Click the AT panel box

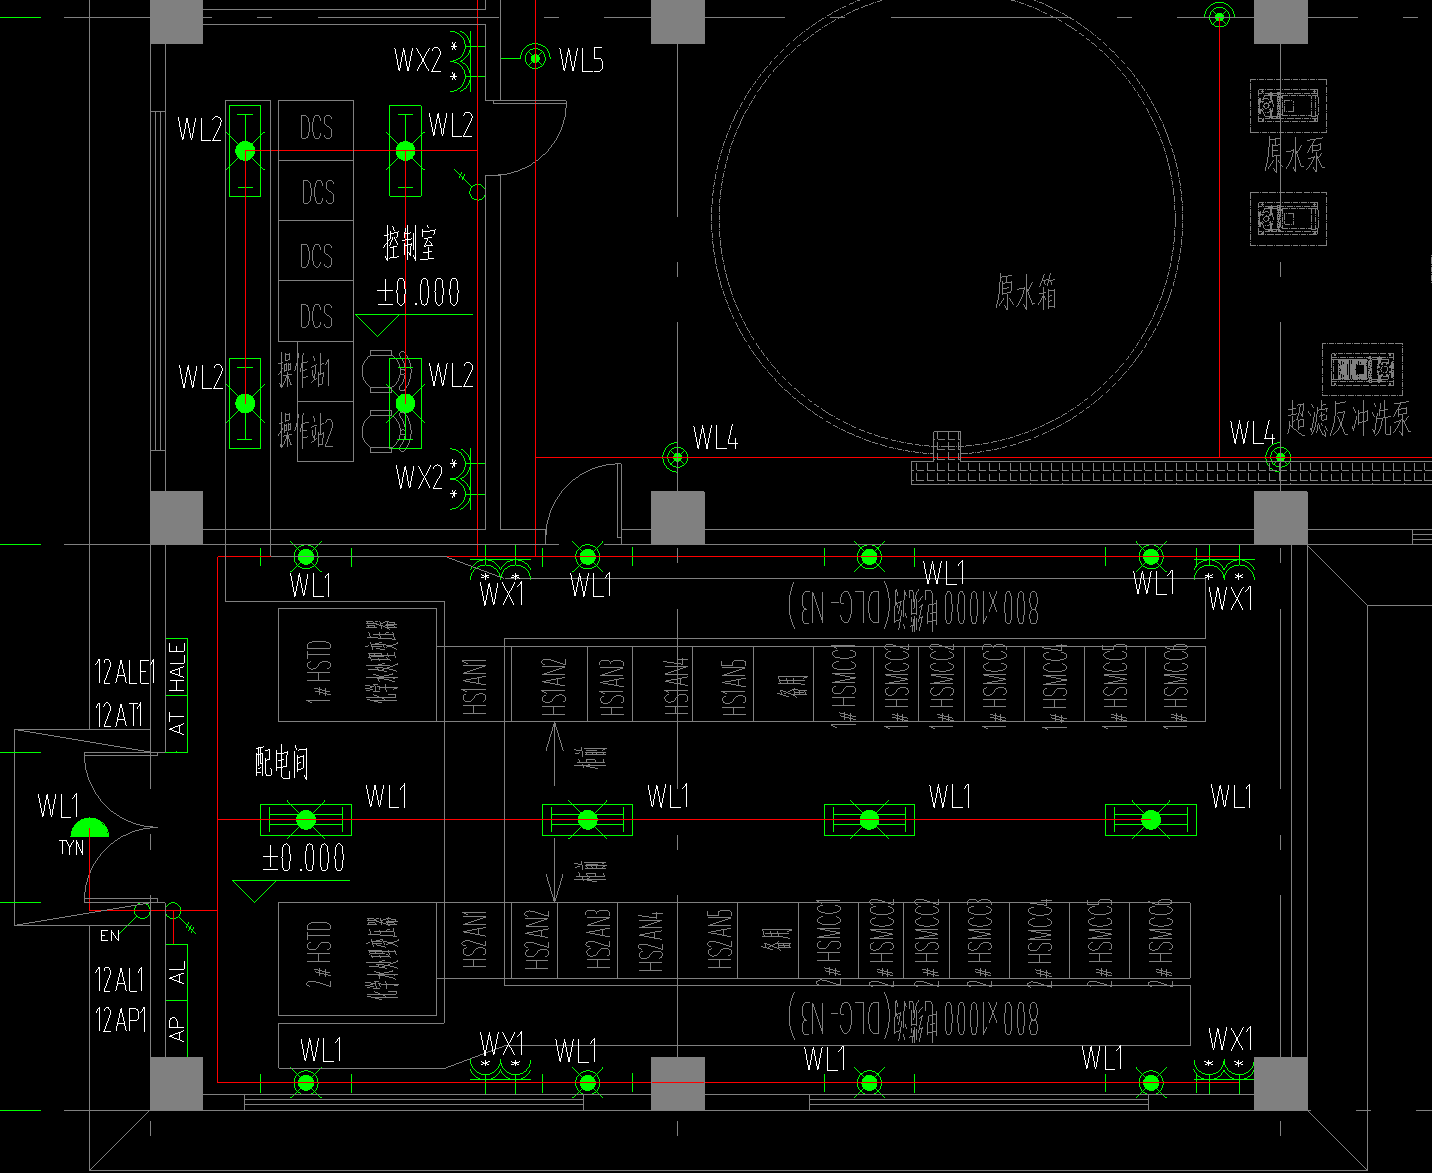pos(177,724)
